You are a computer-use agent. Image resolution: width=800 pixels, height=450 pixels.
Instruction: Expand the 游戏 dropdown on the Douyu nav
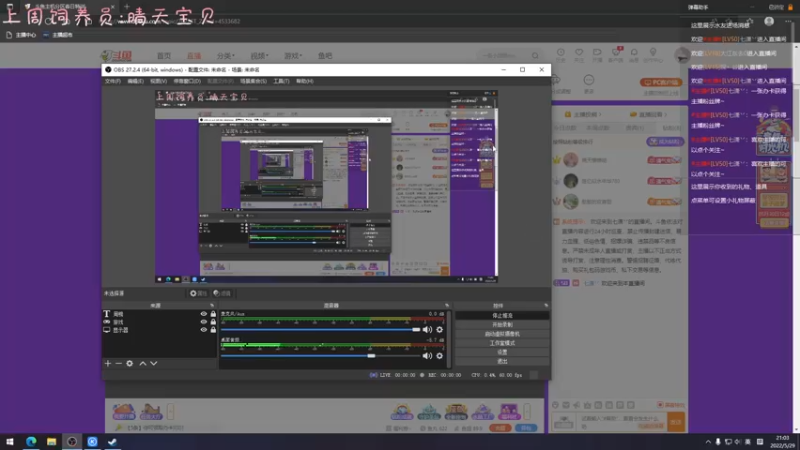pyautogui.click(x=293, y=56)
